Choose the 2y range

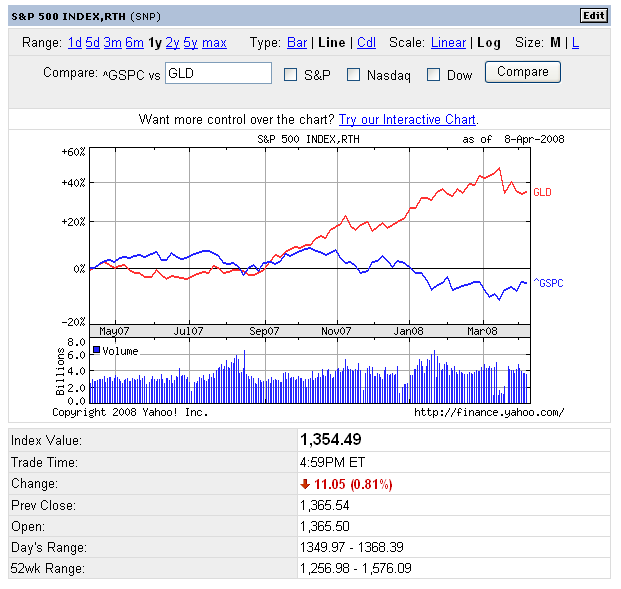coord(173,43)
